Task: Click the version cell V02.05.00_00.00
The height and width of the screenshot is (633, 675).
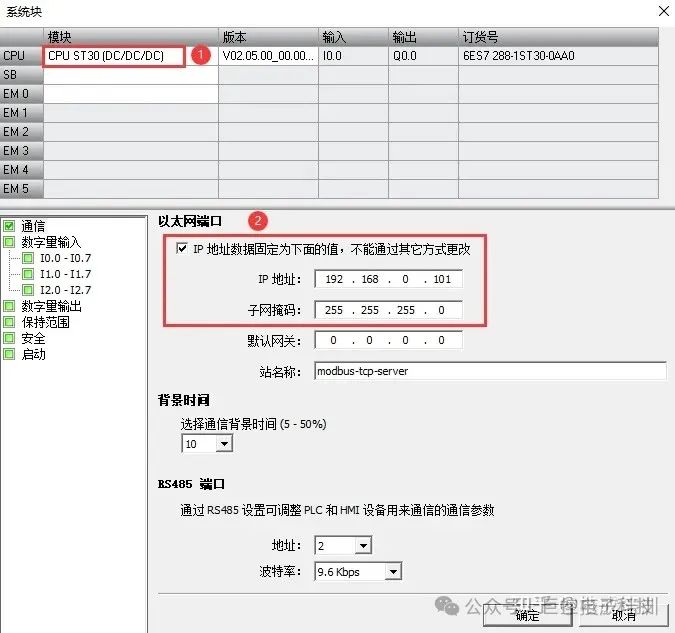Action: coord(268,56)
